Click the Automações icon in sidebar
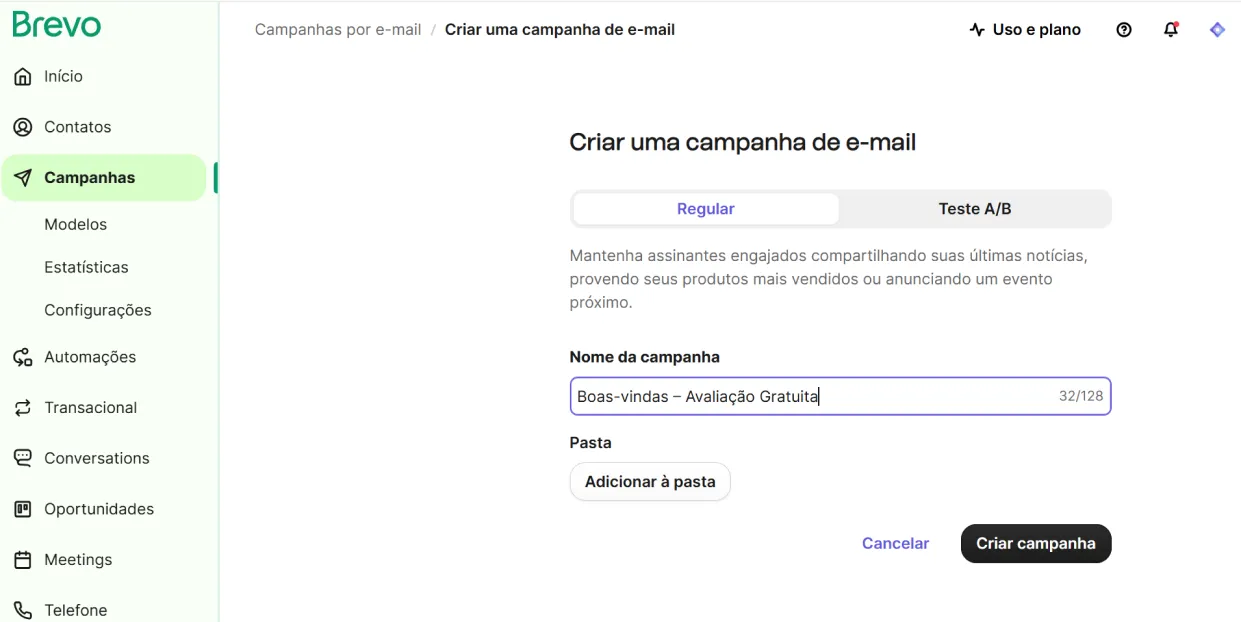This screenshot has height=622, width=1241. (23, 357)
